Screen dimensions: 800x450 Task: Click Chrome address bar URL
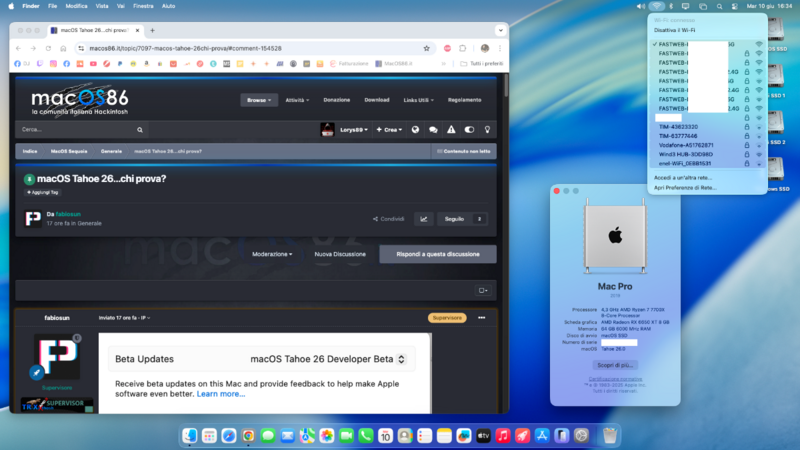click(x=185, y=48)
